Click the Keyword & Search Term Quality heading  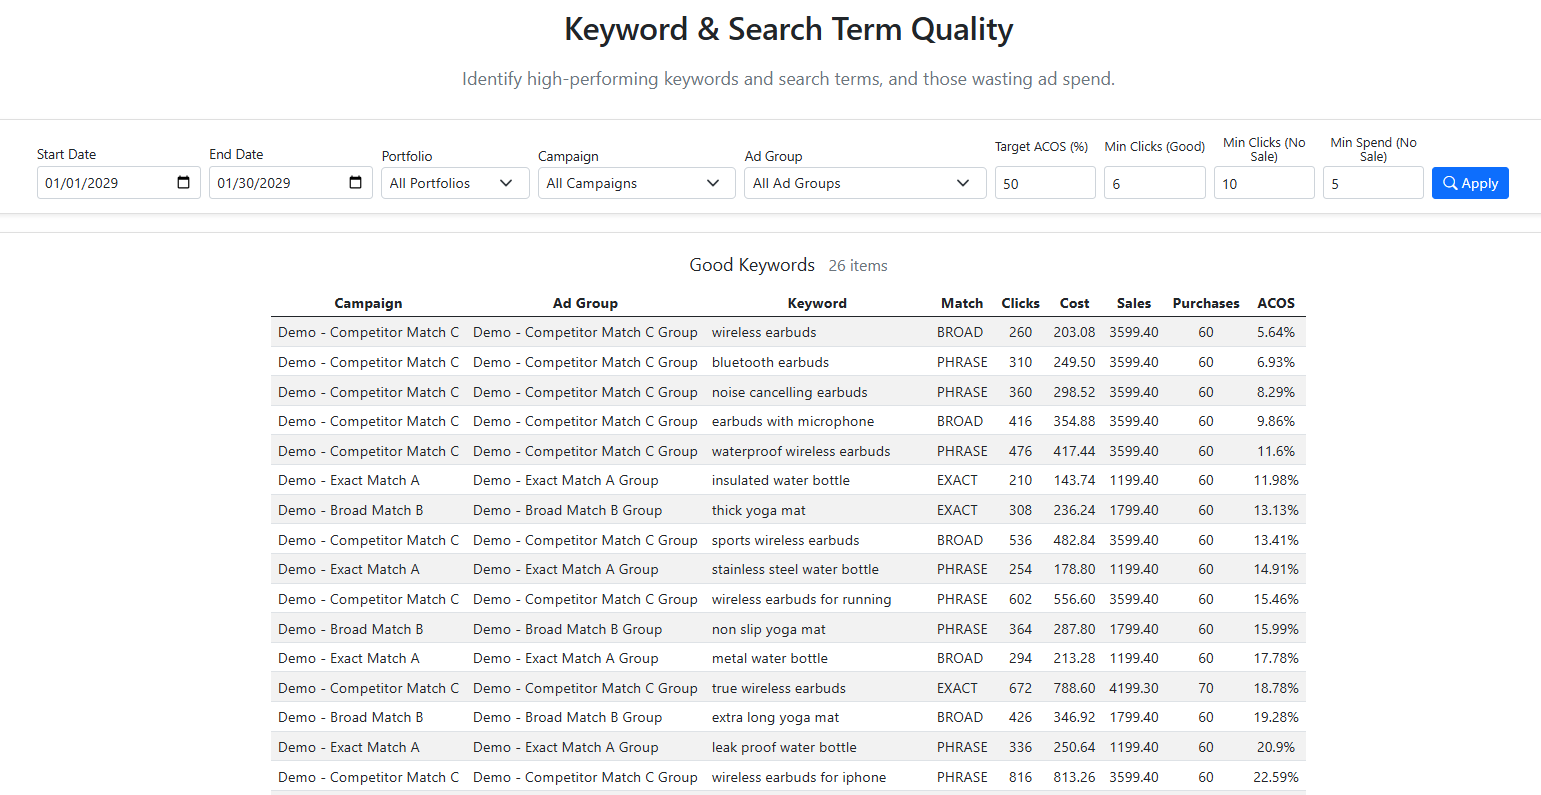click(x=788, y=29)
